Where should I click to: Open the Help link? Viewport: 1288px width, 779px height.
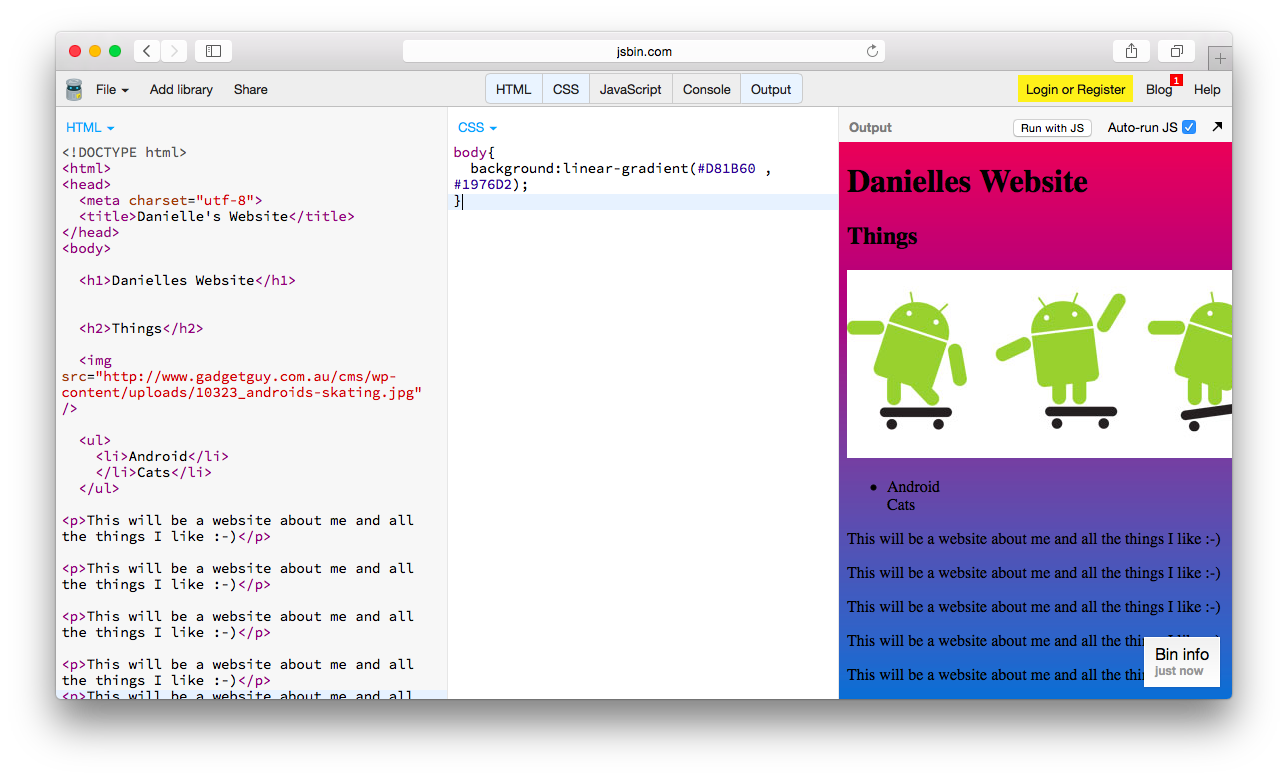[1207, 89]
